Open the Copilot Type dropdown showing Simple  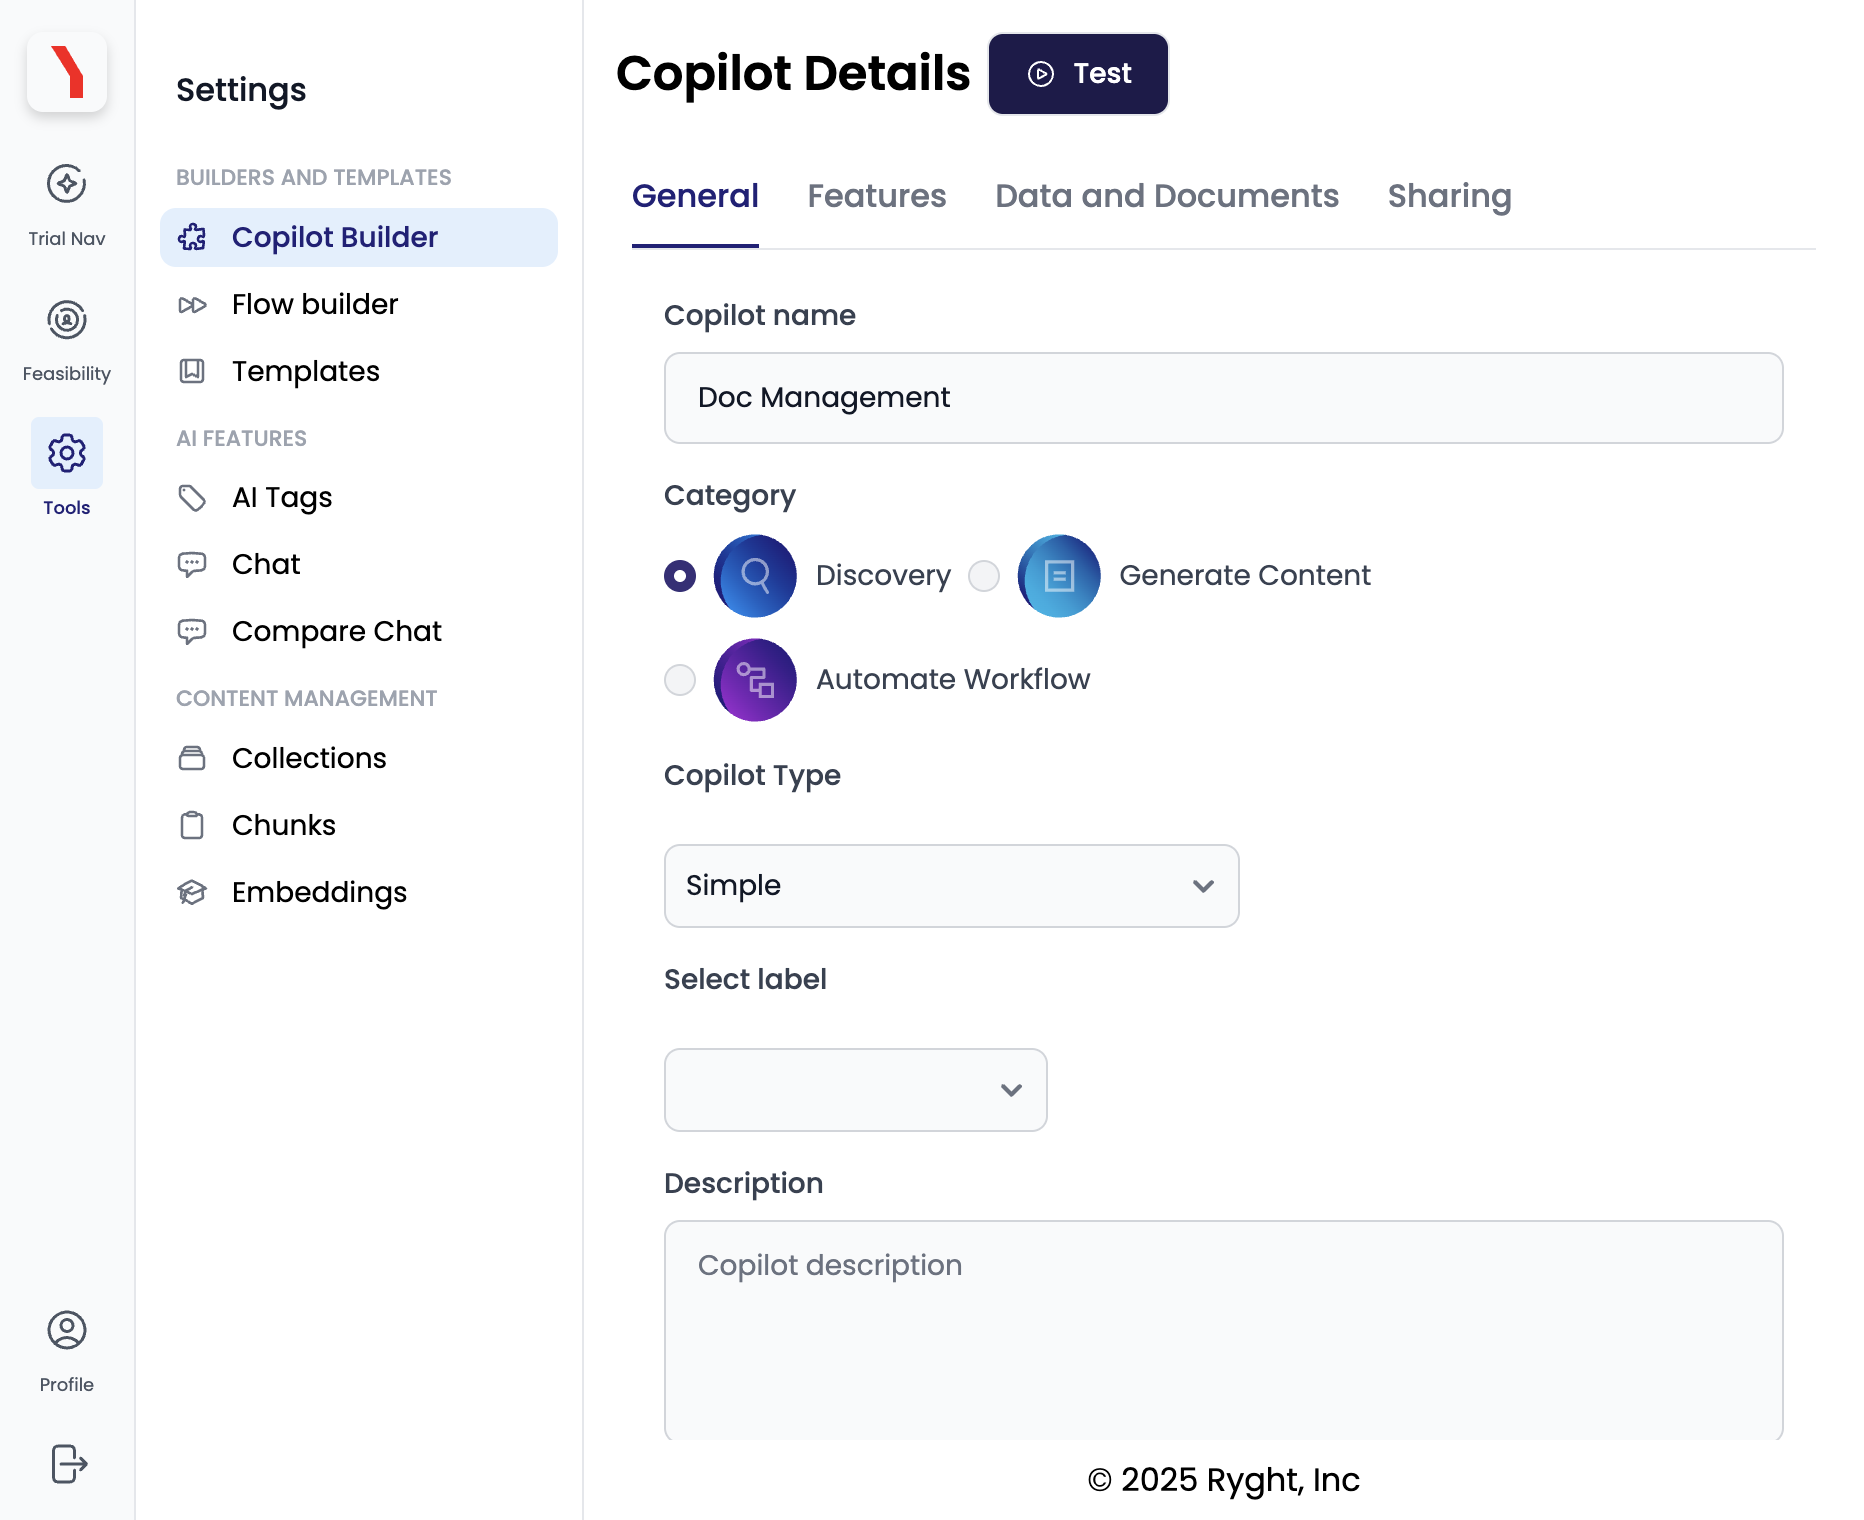[x=952, y=886]
